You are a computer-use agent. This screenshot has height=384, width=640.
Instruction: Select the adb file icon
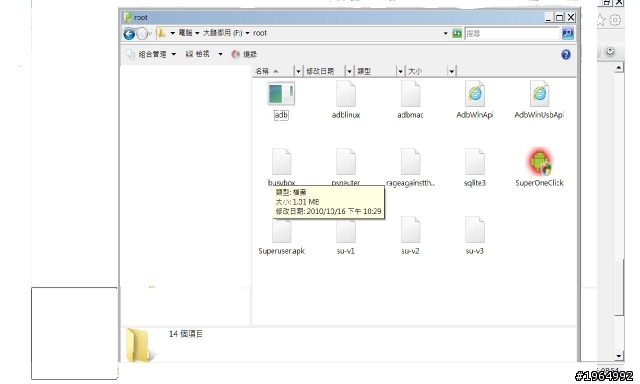[x=281, y=94]
